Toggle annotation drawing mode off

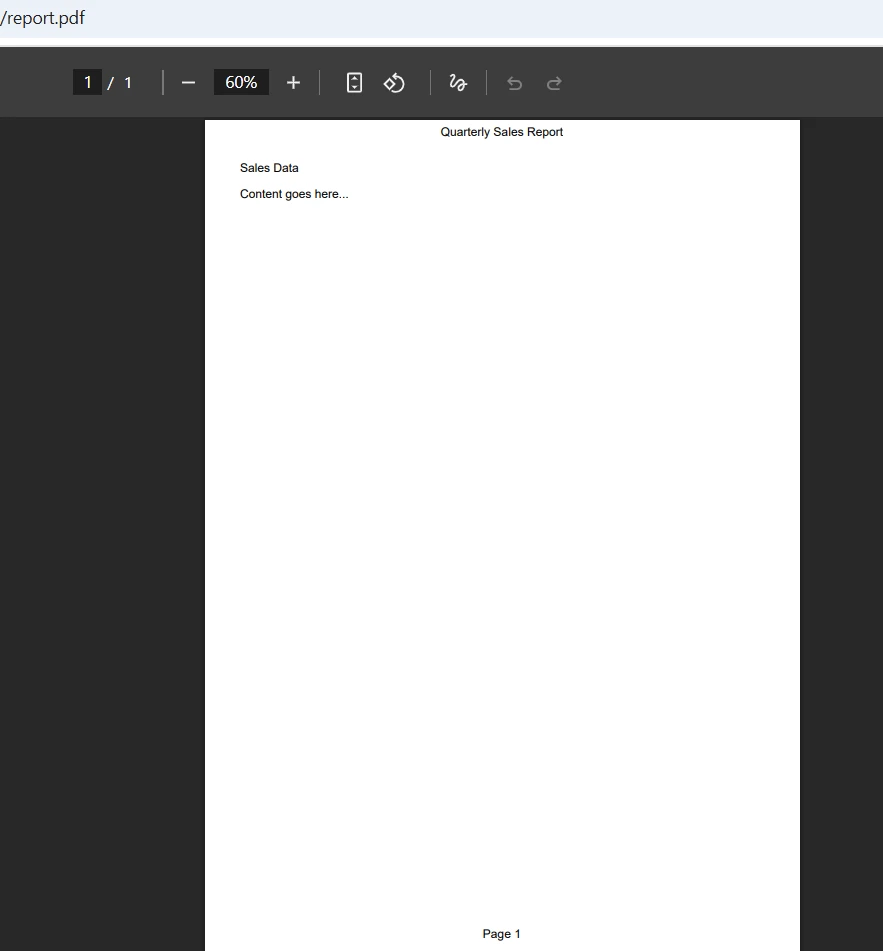click(457, 82)
